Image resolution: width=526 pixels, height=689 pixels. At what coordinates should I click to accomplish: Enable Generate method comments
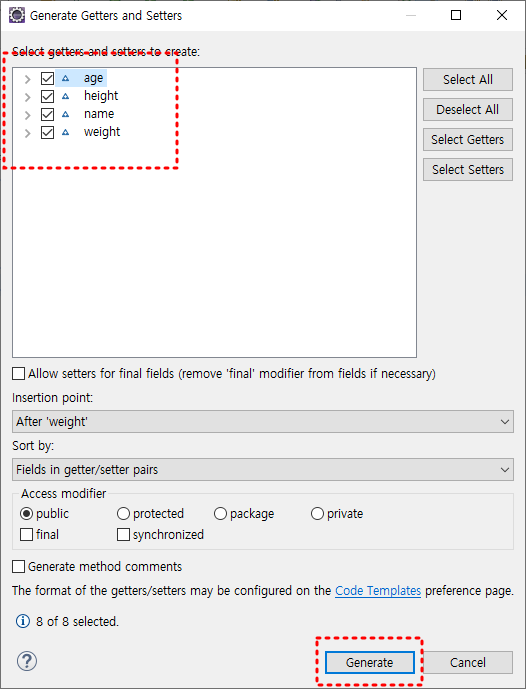click(18, 566)
